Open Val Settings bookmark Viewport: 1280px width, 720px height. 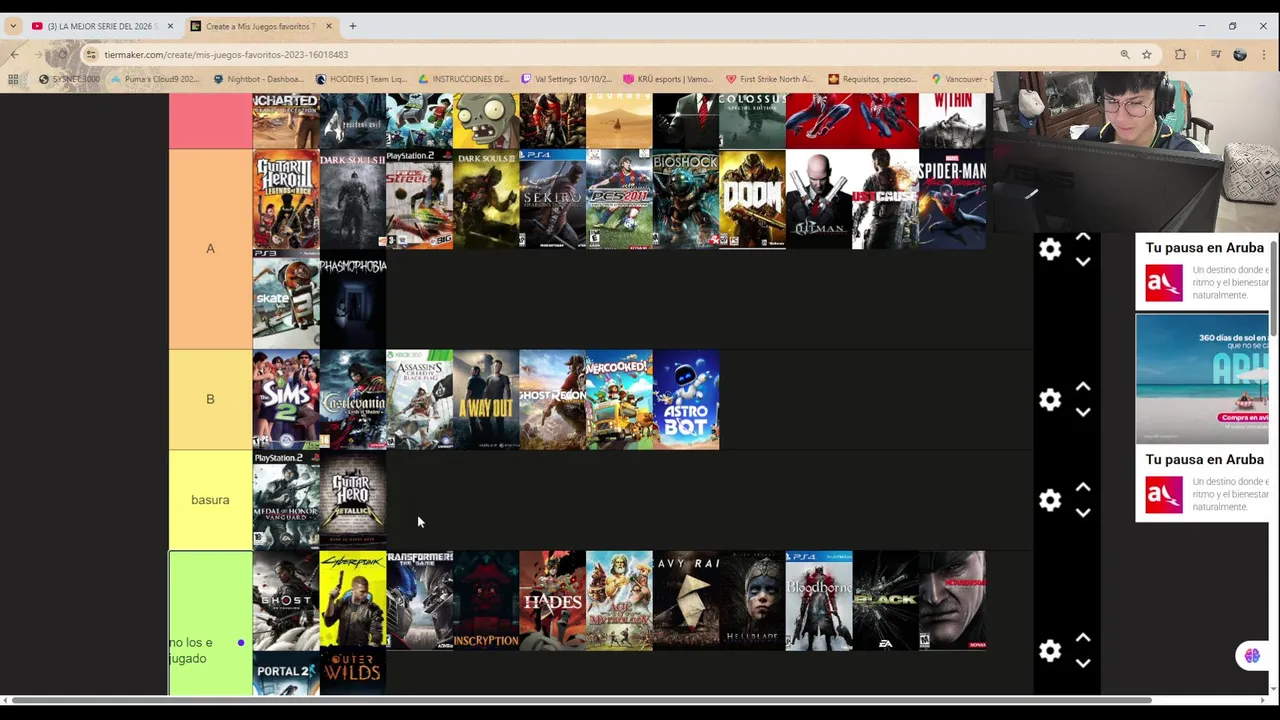pos(566,79)
